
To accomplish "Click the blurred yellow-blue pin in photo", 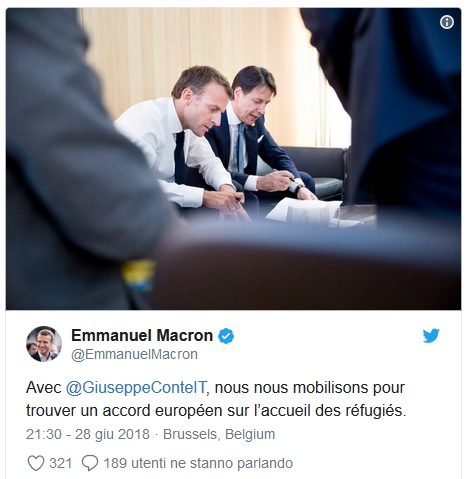I will (x=138, y=274).
